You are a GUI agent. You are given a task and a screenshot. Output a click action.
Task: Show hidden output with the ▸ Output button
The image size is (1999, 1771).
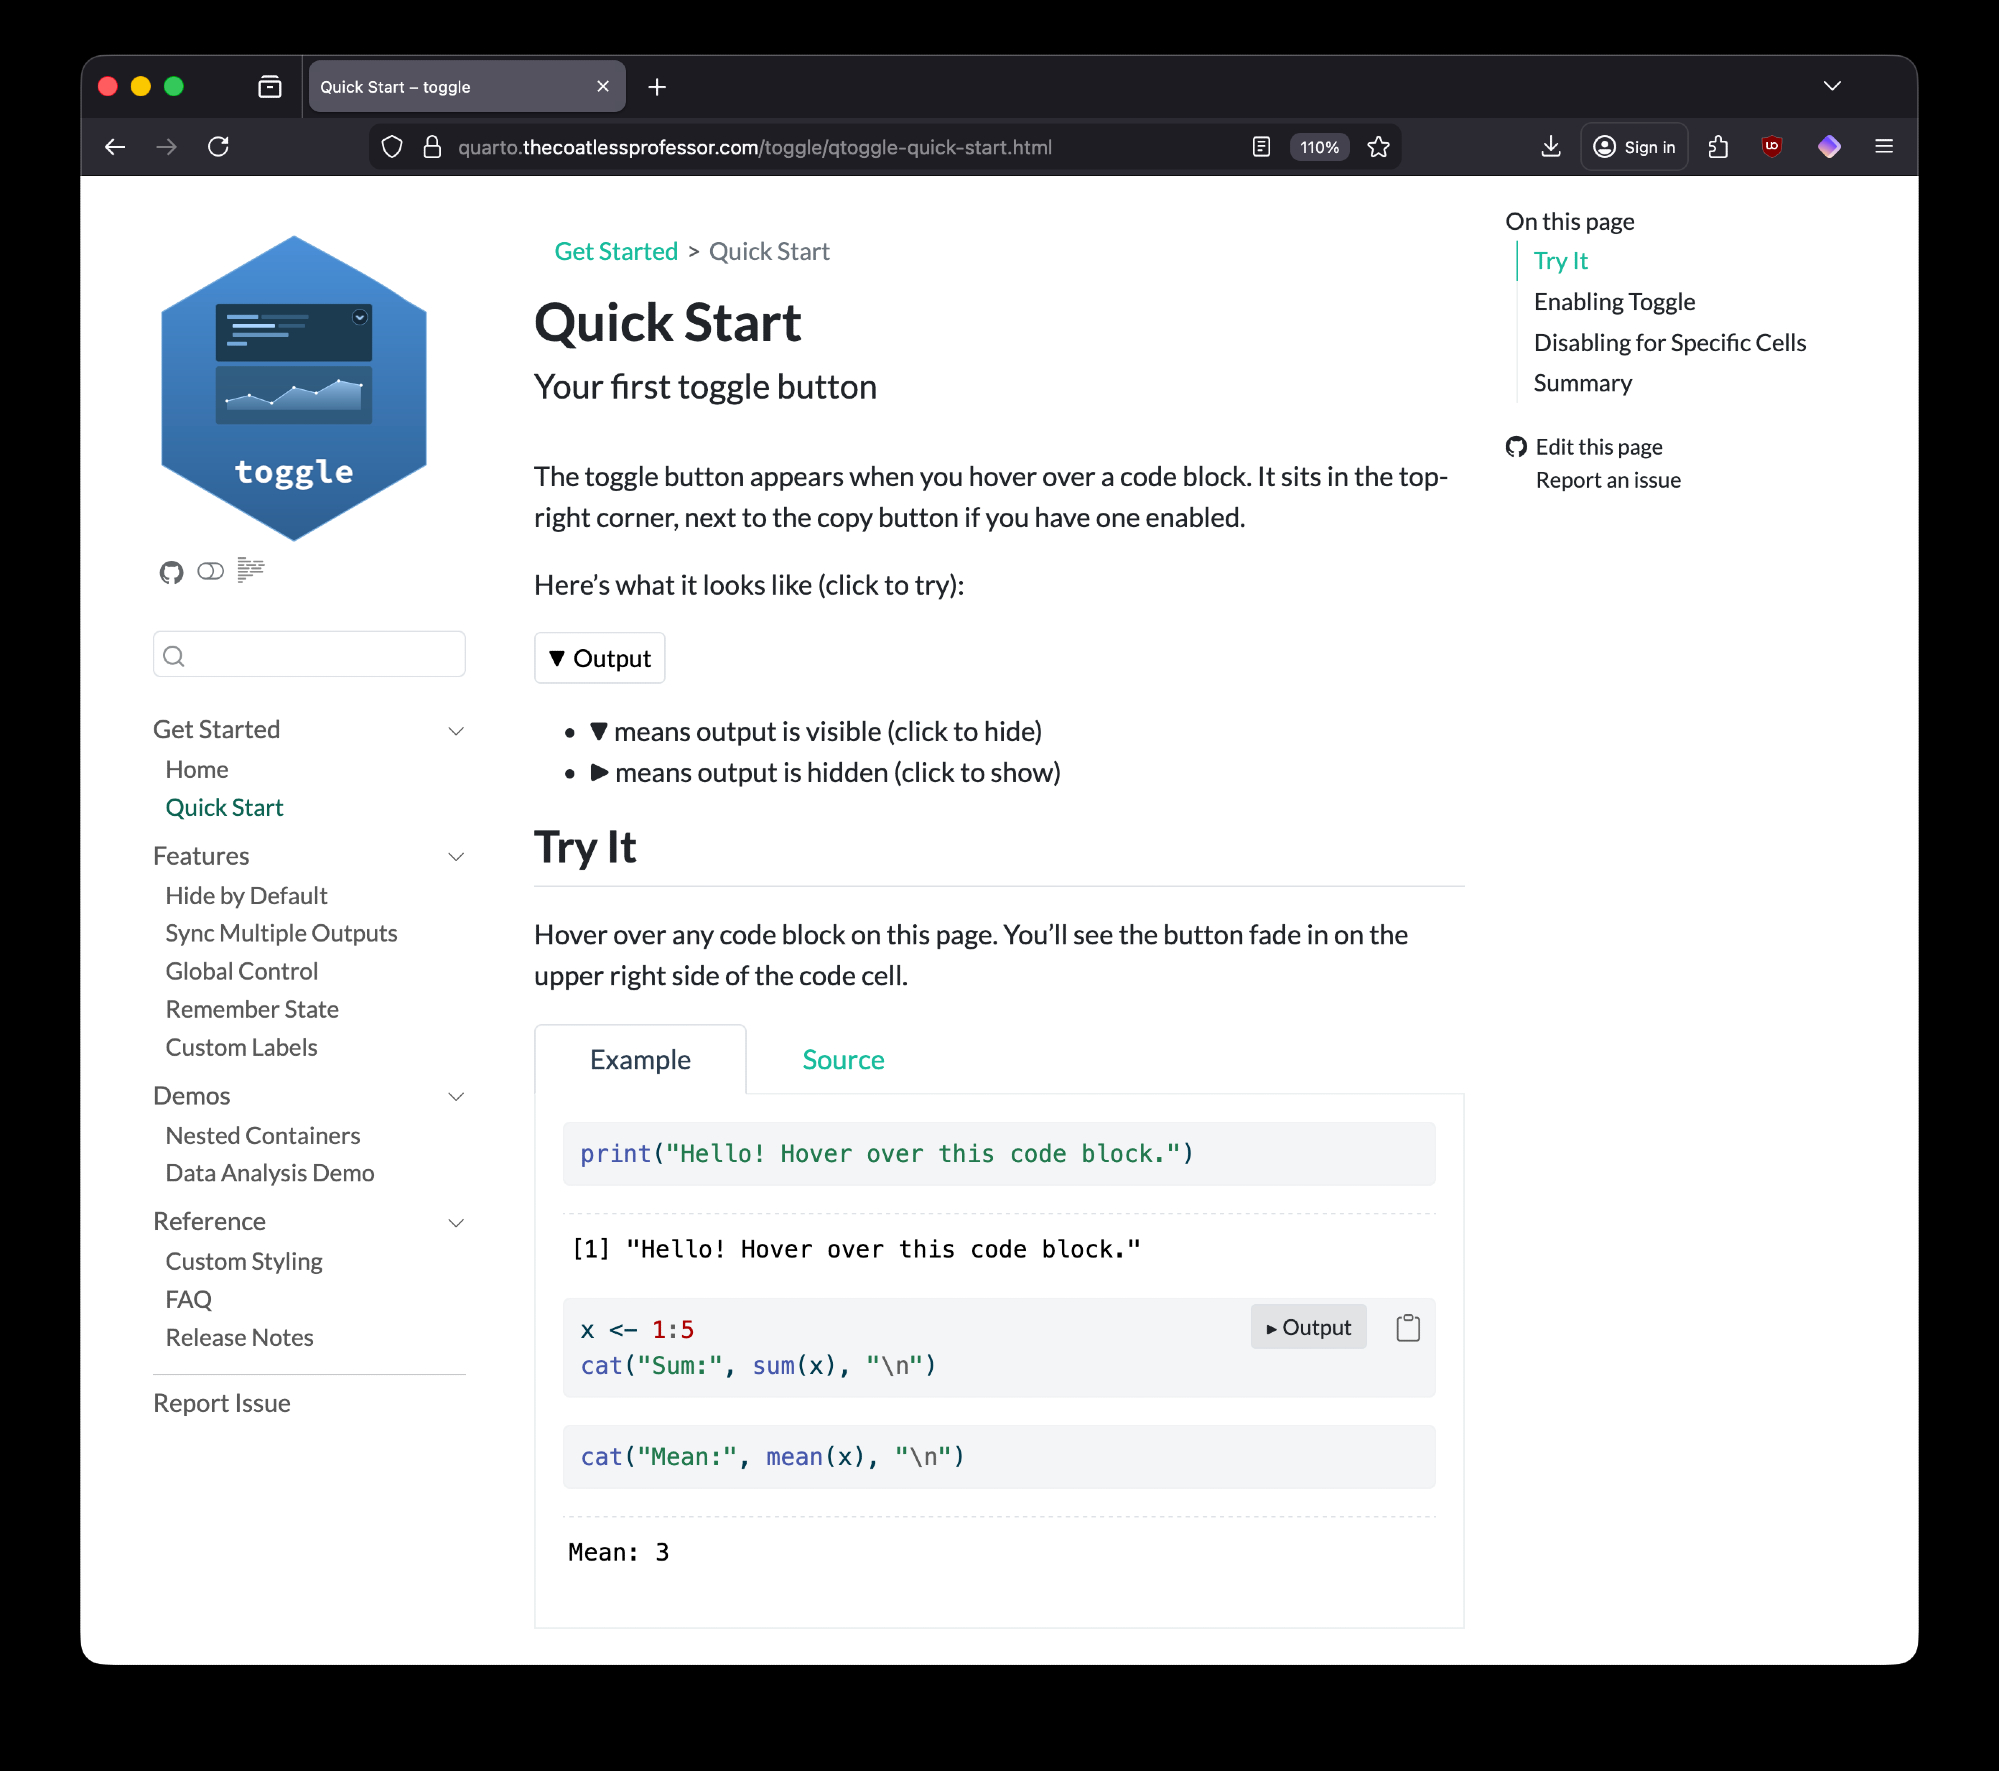1308,1328
